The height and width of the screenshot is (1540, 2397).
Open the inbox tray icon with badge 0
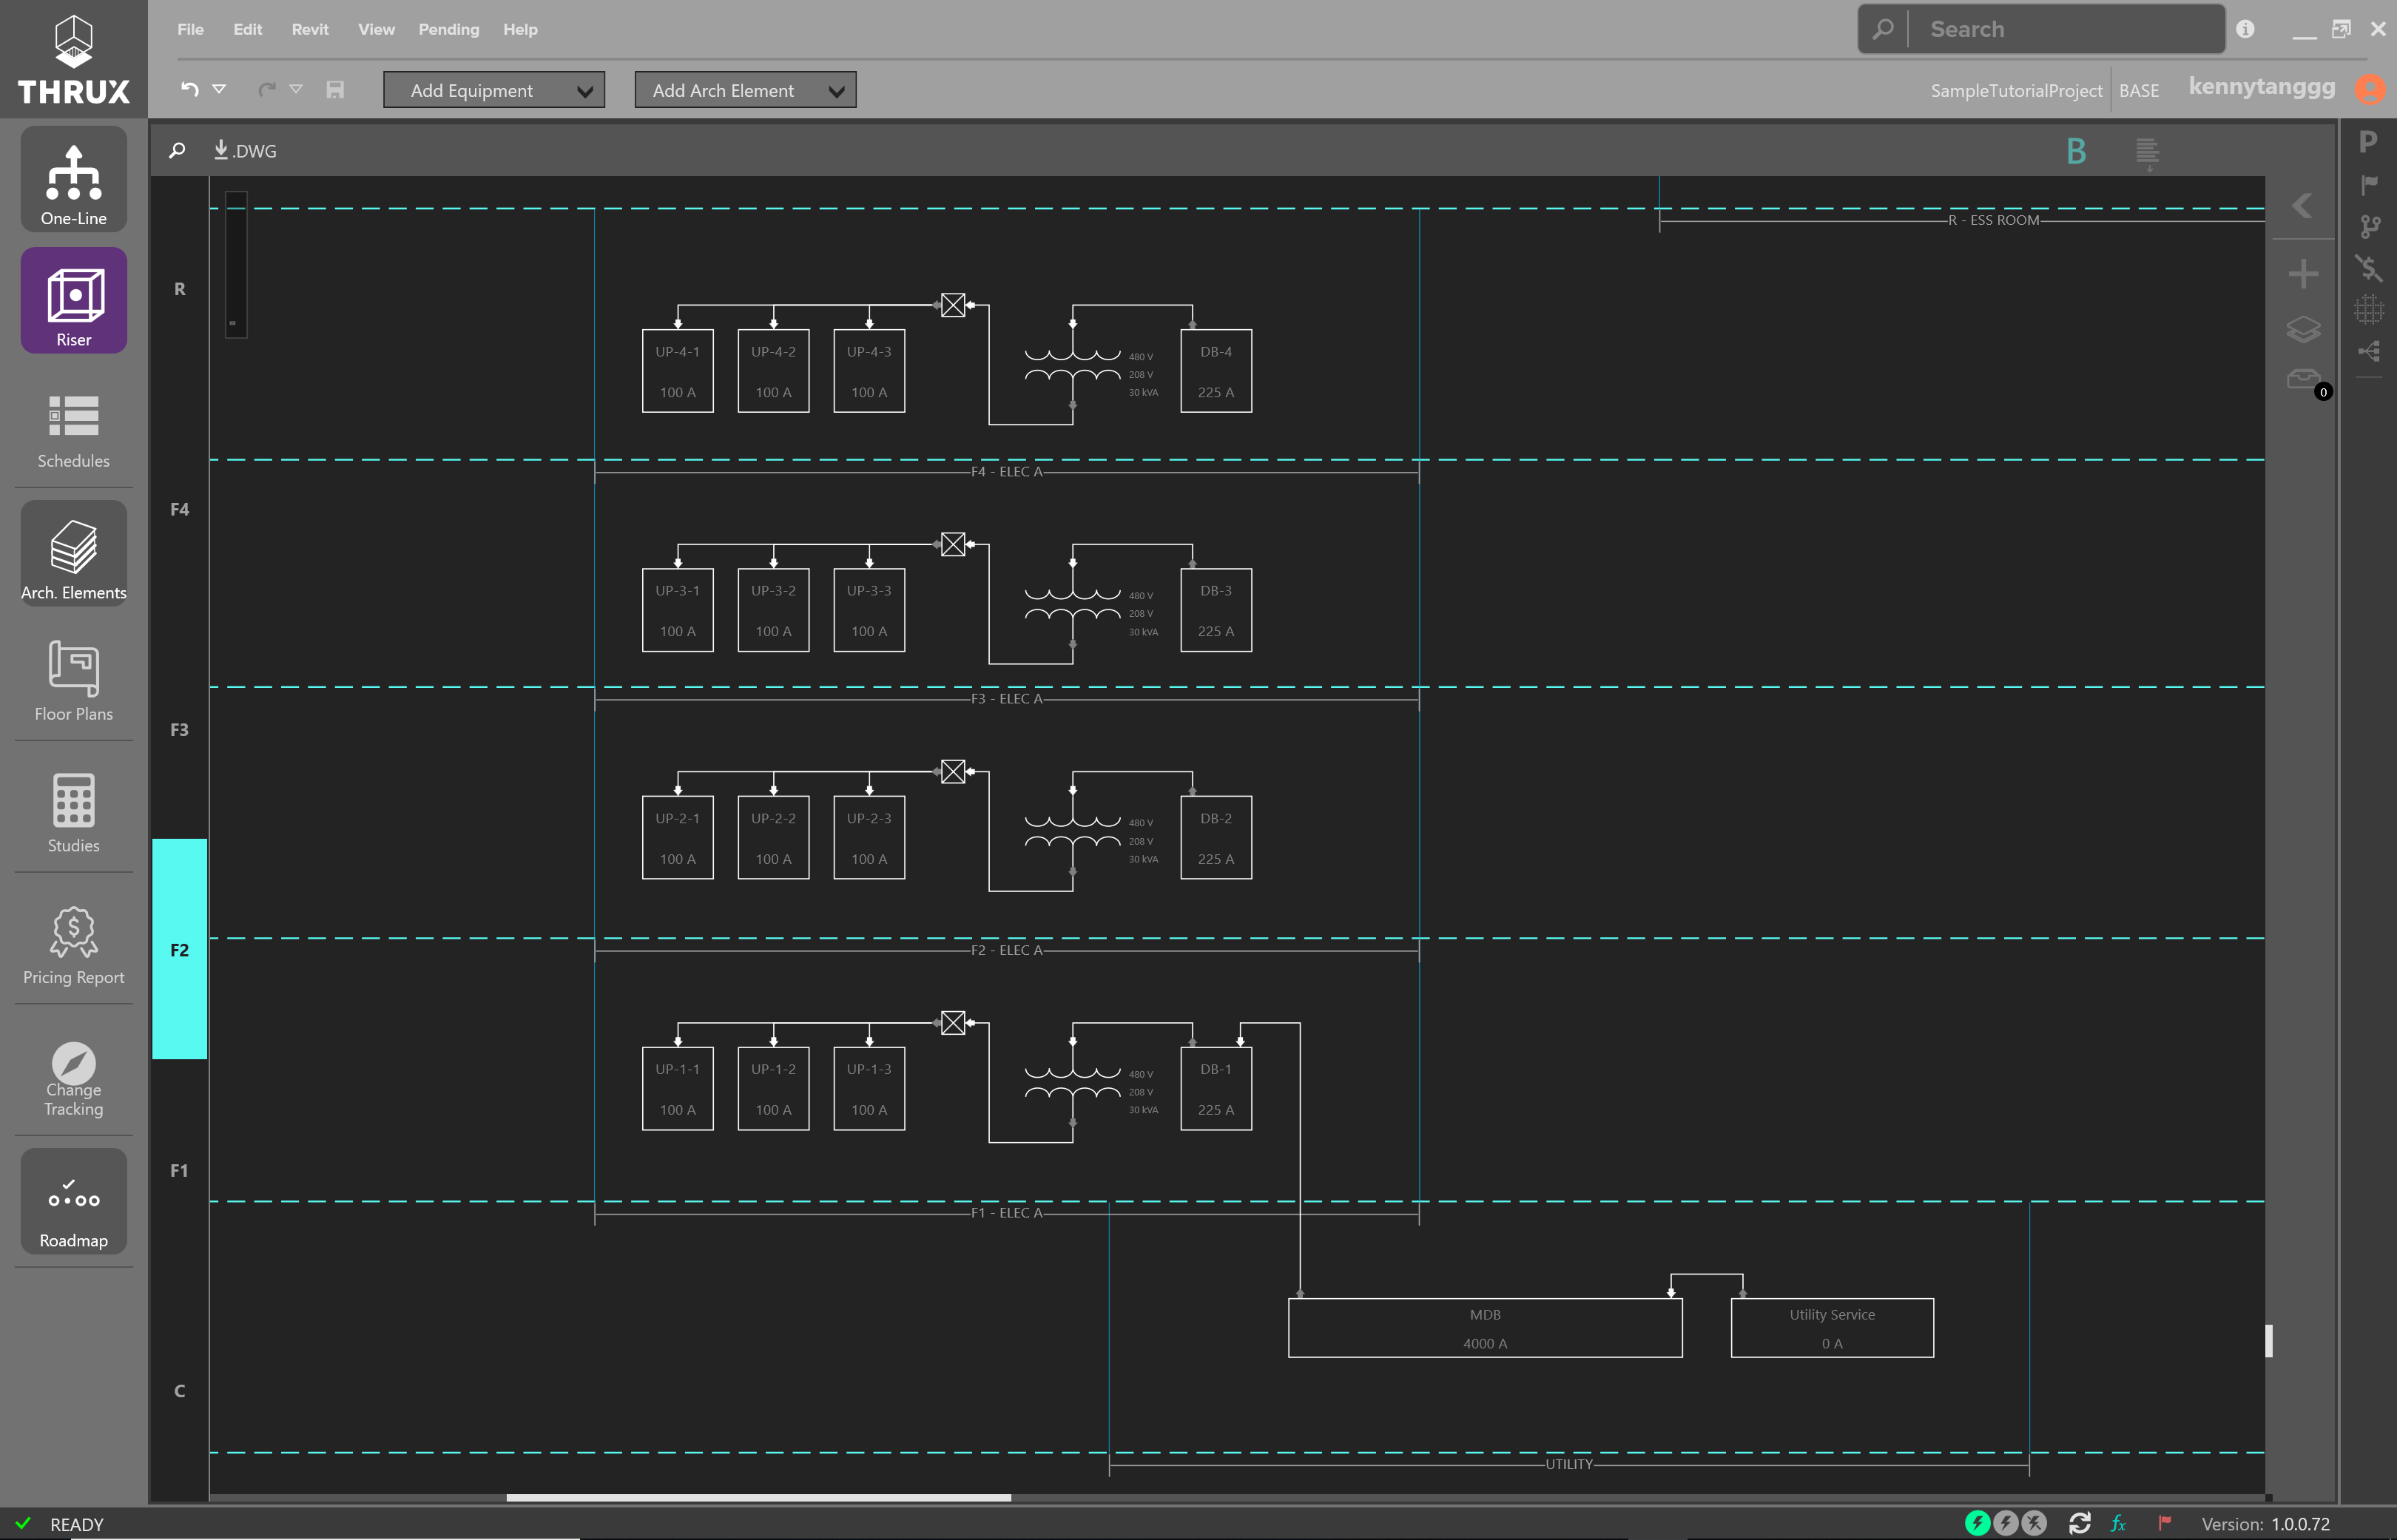click(x=2303, y=379)
